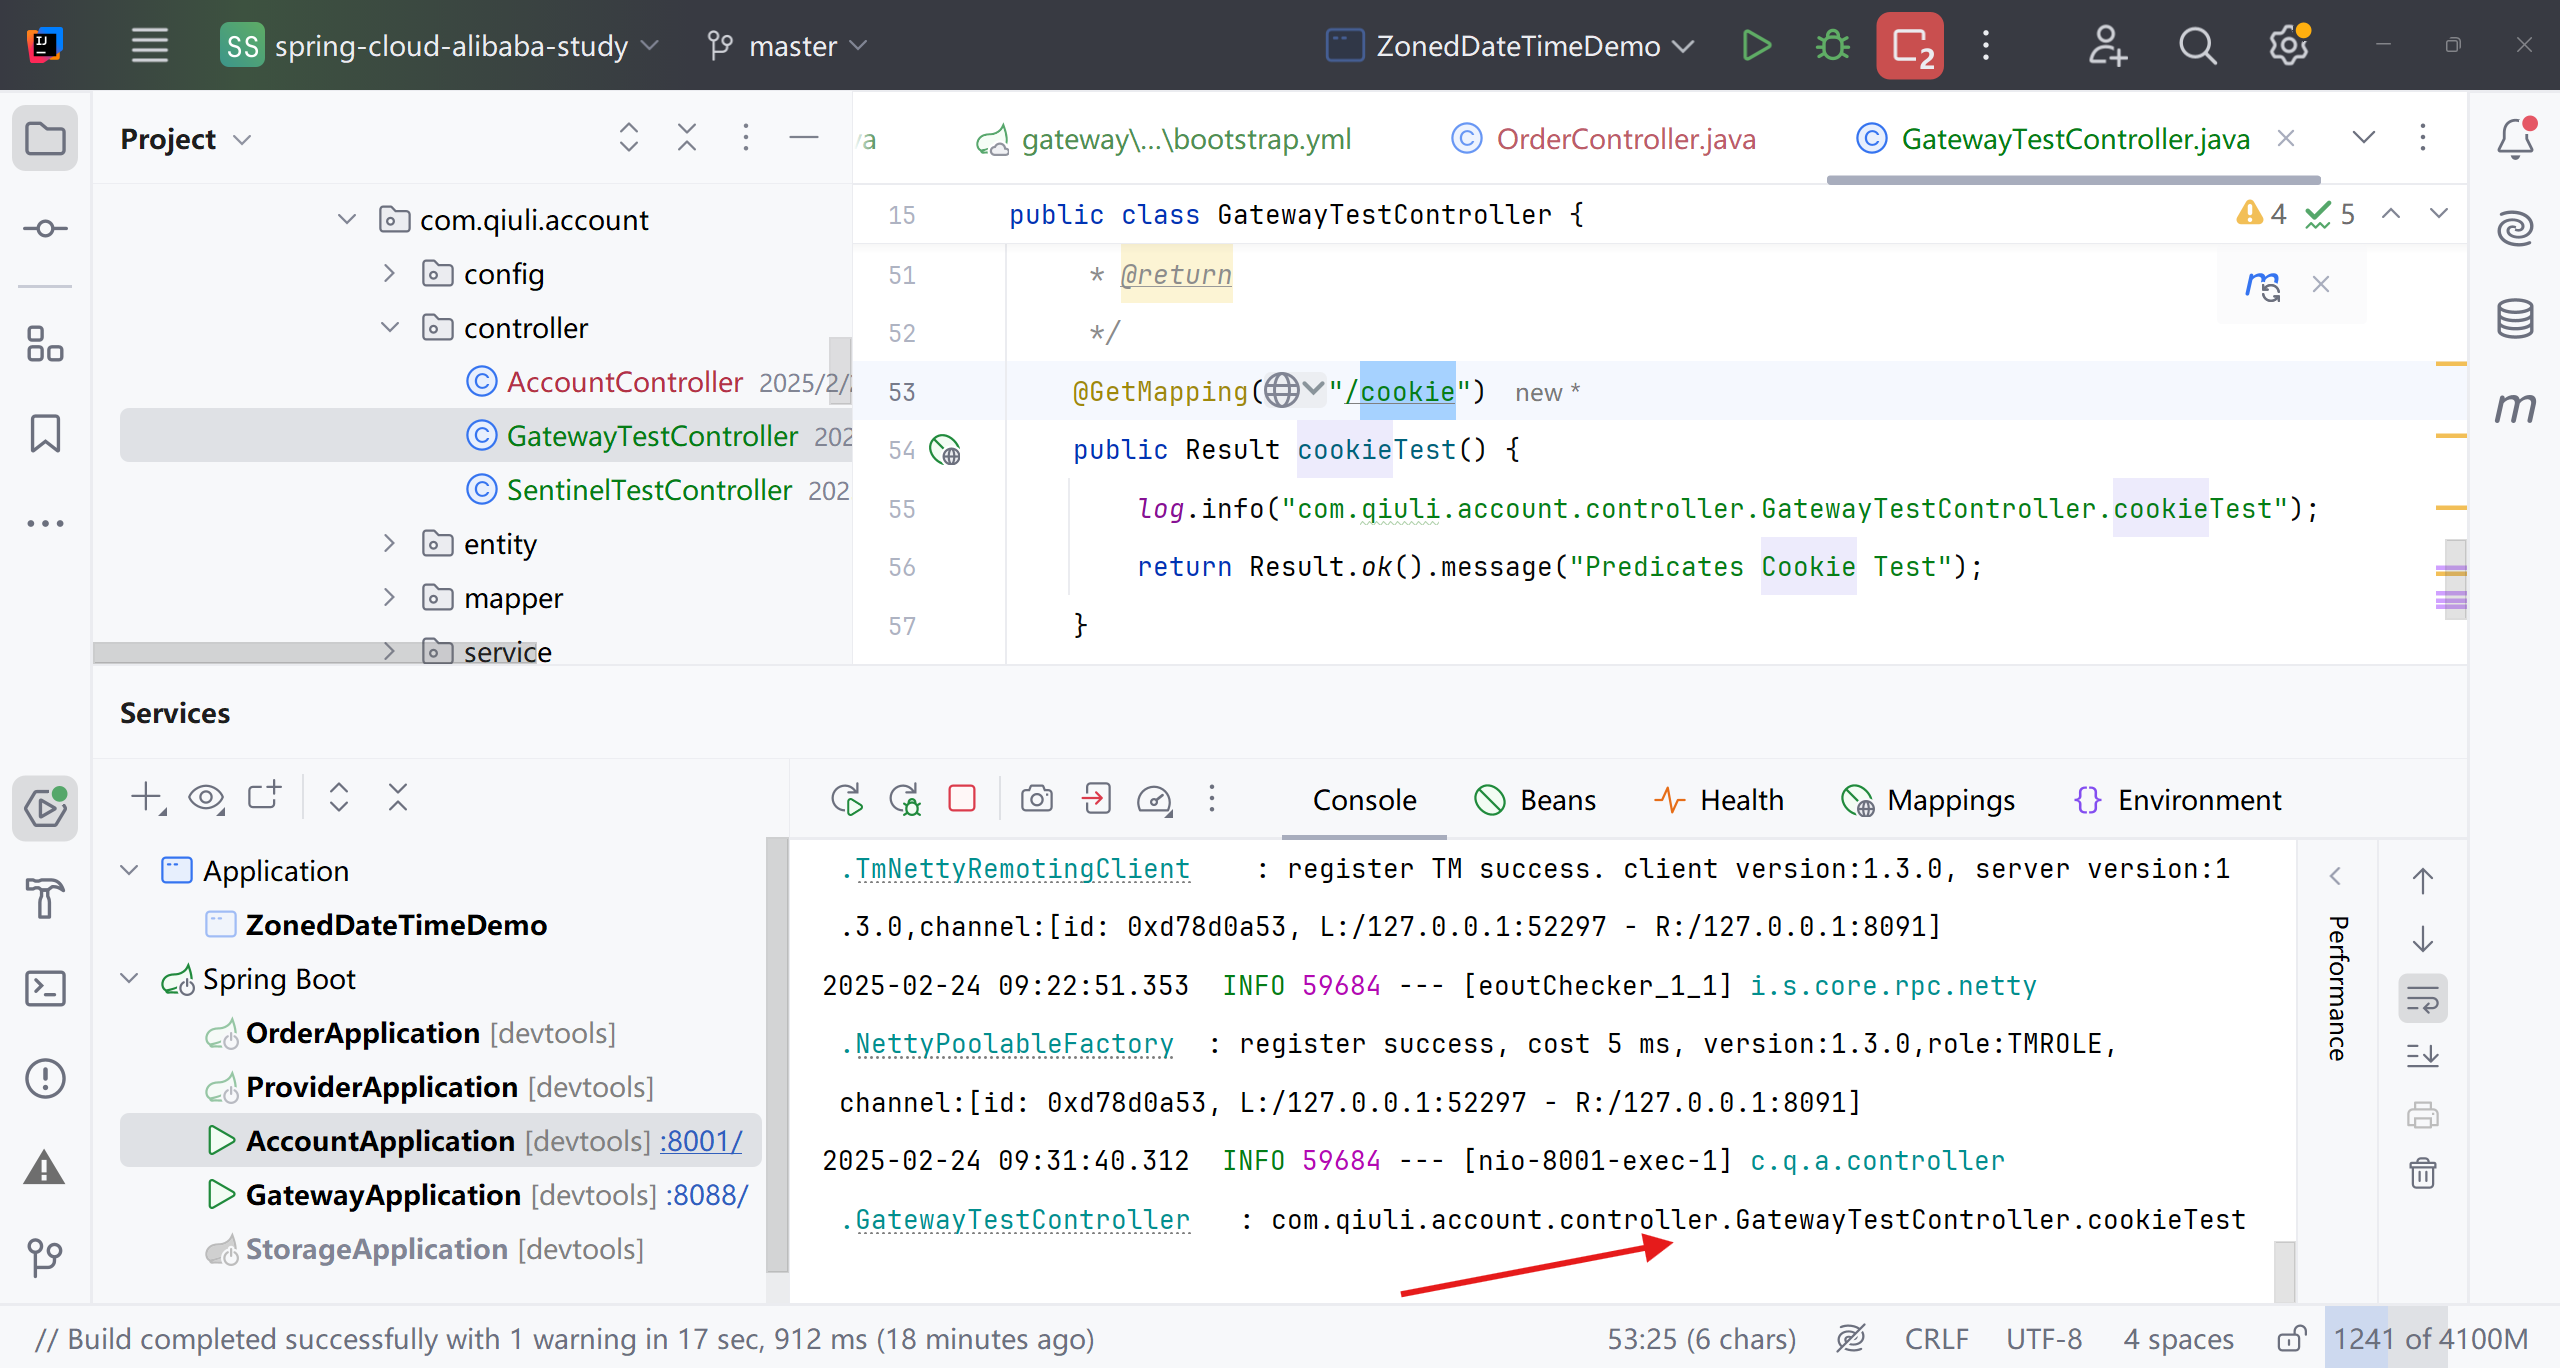Open the Build hammer tool window

pos(45,897)
